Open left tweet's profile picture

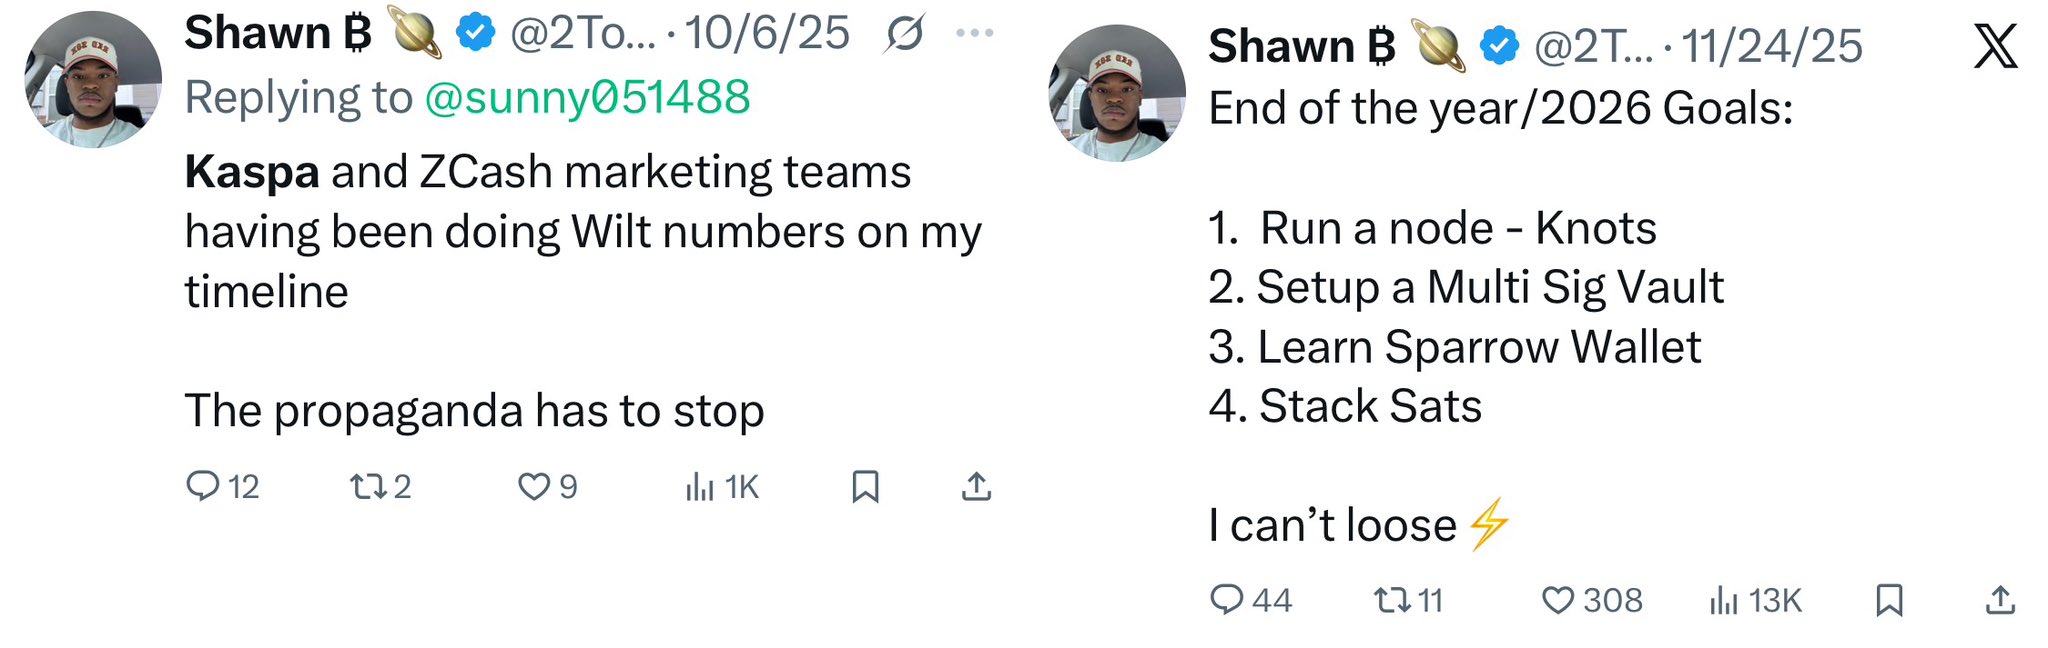(93, 80)
